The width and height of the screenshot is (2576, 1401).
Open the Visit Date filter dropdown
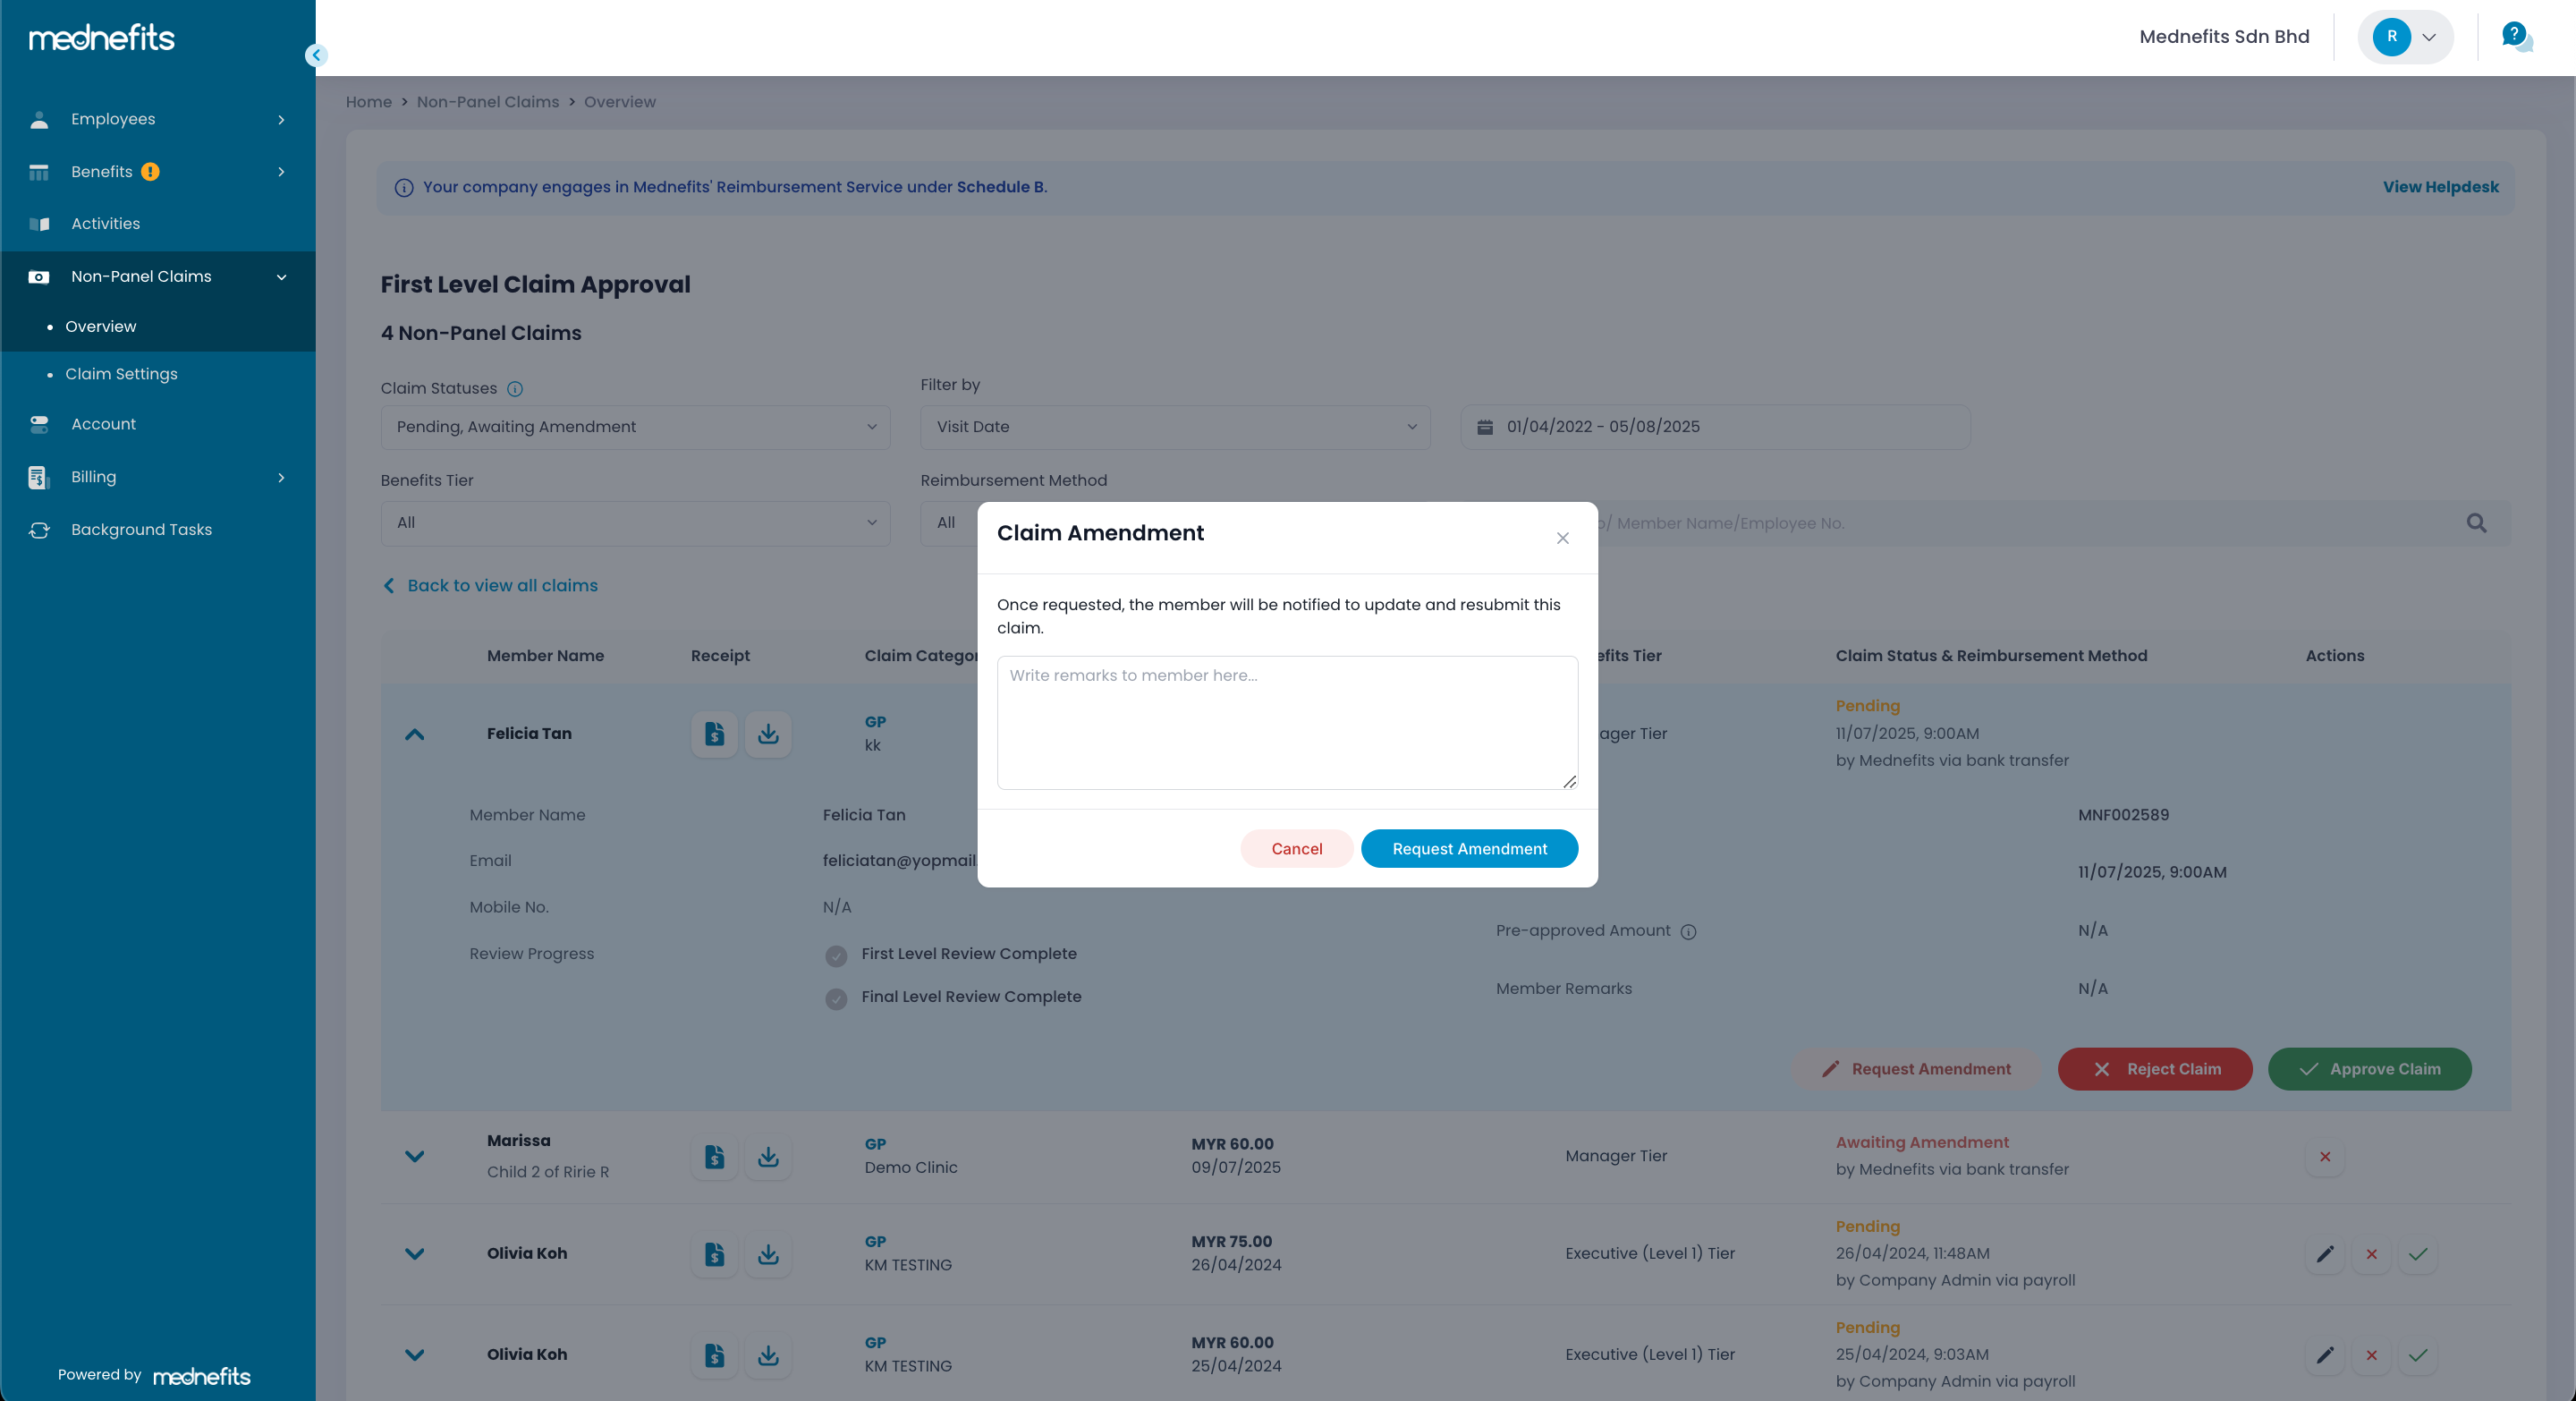coord(1175,427)
